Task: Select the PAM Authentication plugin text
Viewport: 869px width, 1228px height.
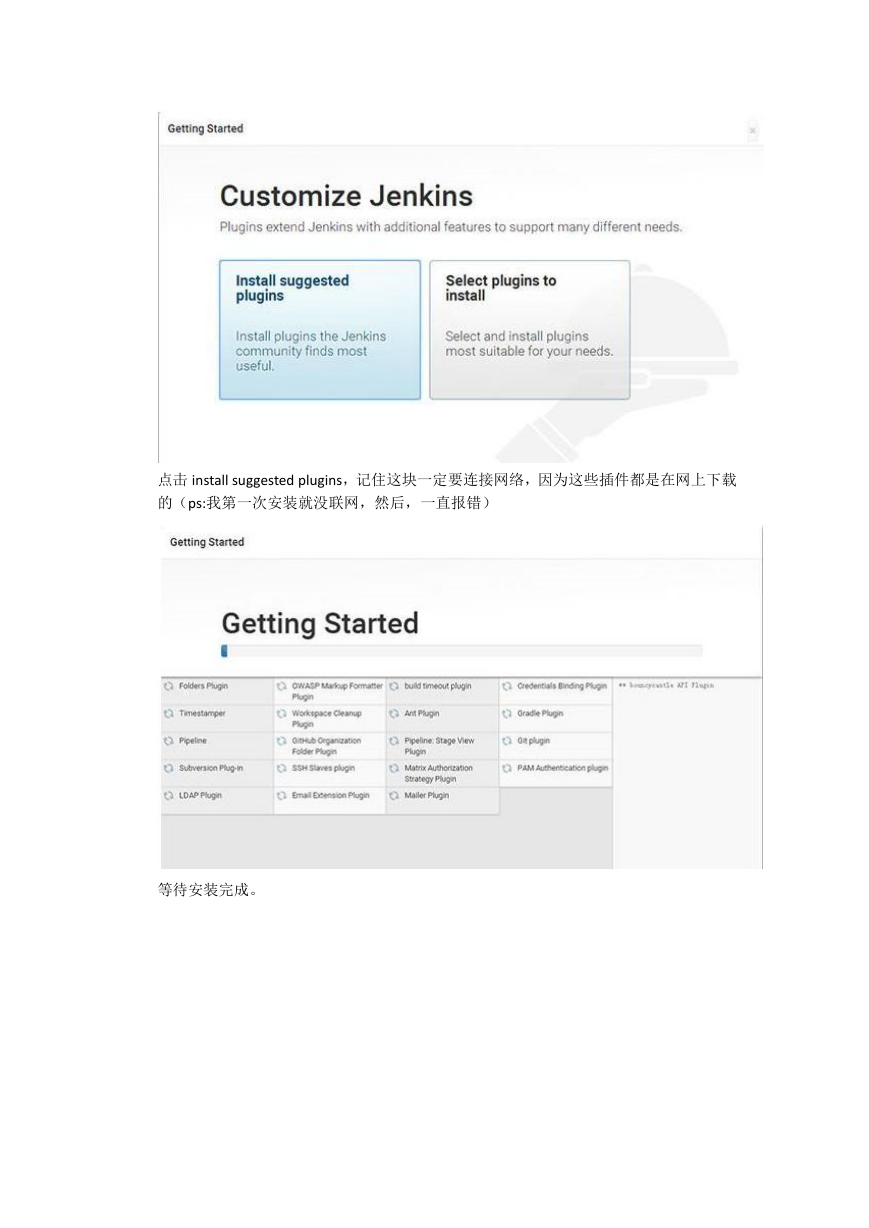Action: pos(563,768)
